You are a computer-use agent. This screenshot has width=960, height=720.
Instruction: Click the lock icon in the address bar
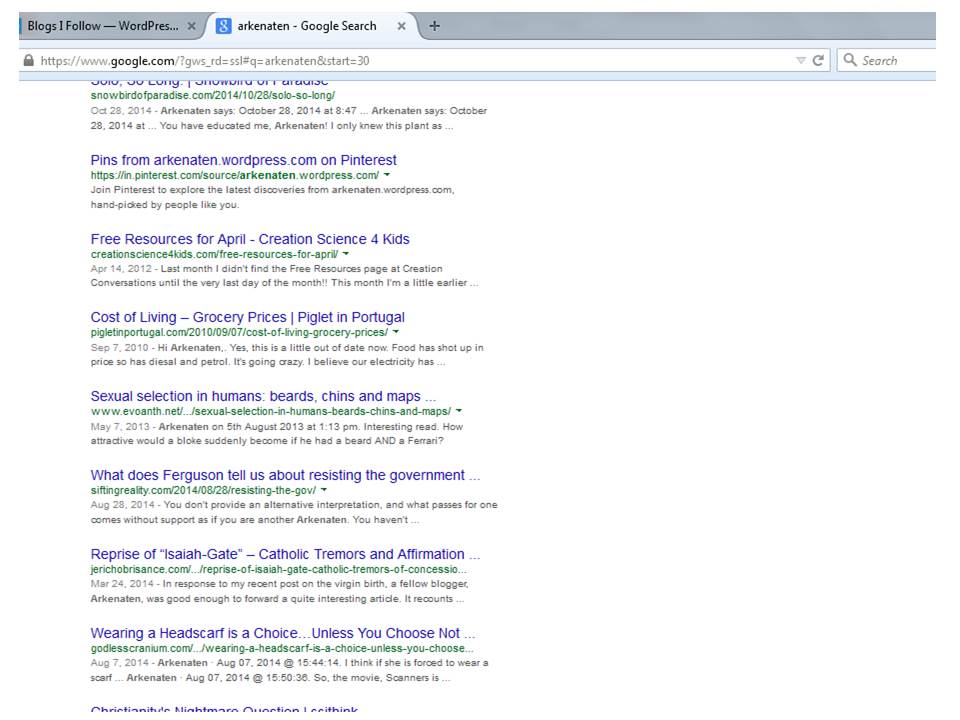click(x=29, y=61)
